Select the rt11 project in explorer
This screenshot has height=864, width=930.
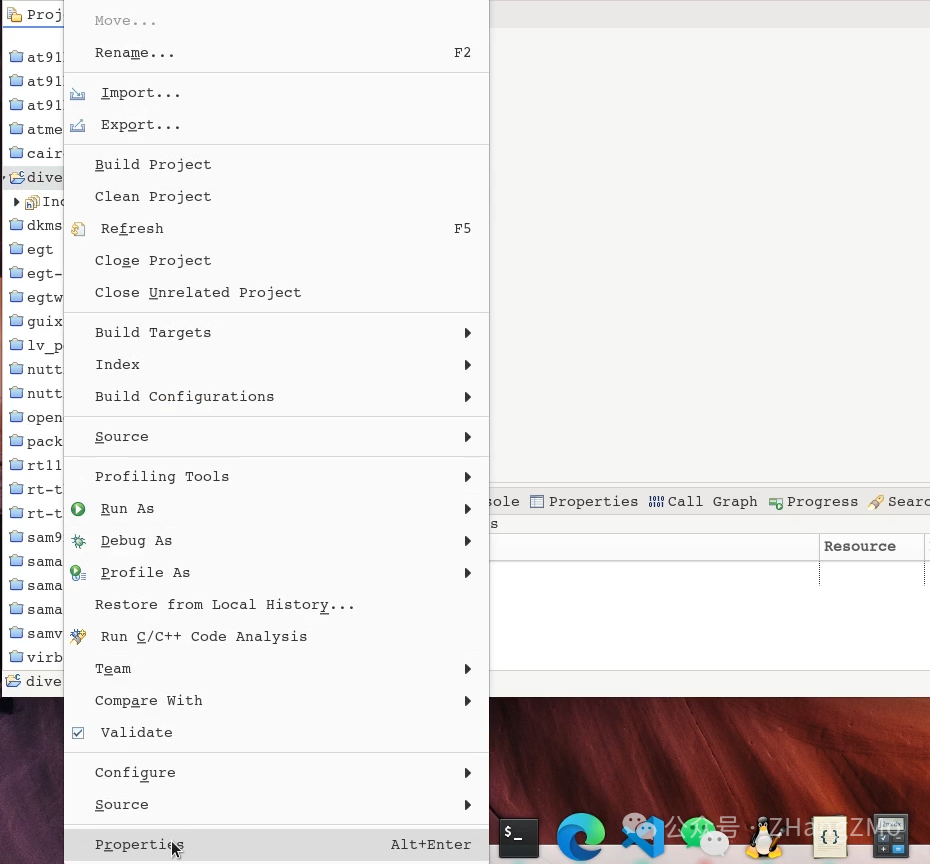coord(37,466)
